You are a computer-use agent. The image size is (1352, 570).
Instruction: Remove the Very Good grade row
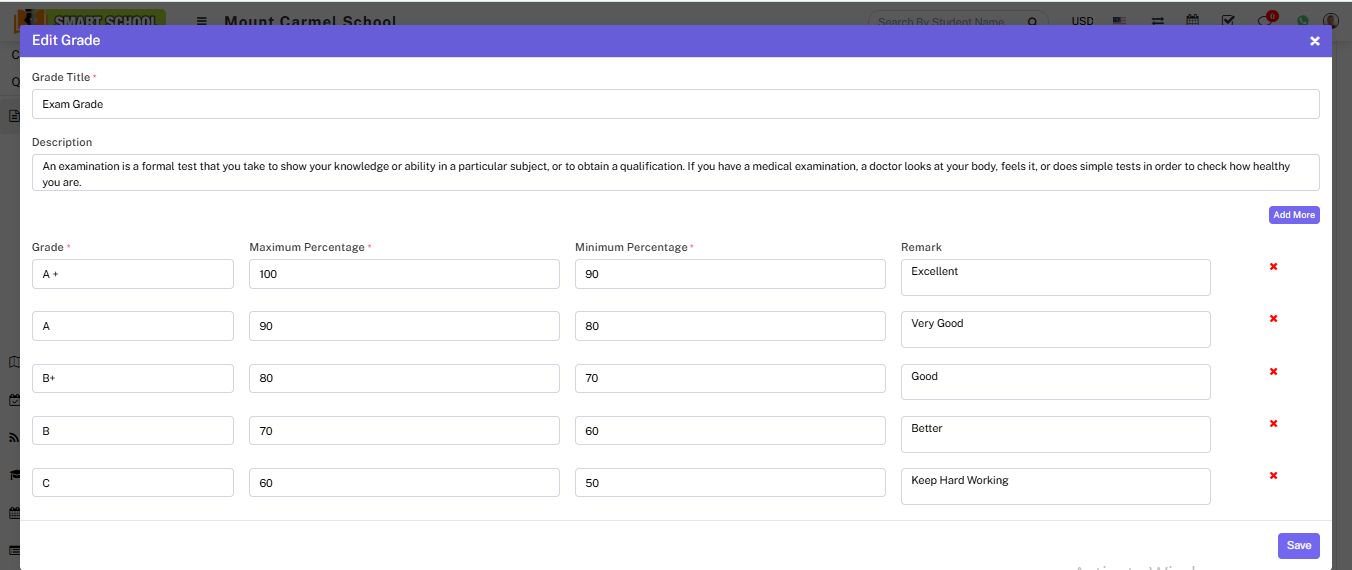1273,319
